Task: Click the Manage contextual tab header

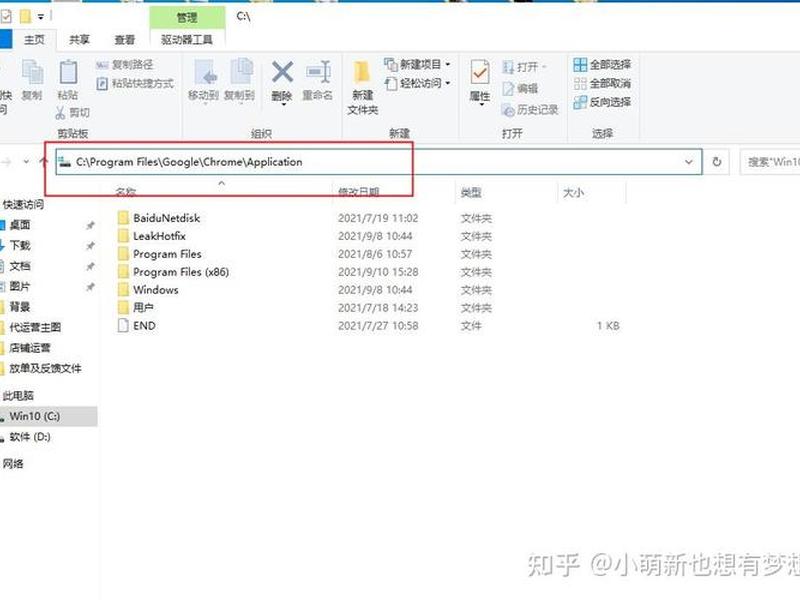Action: click(187, 18)
